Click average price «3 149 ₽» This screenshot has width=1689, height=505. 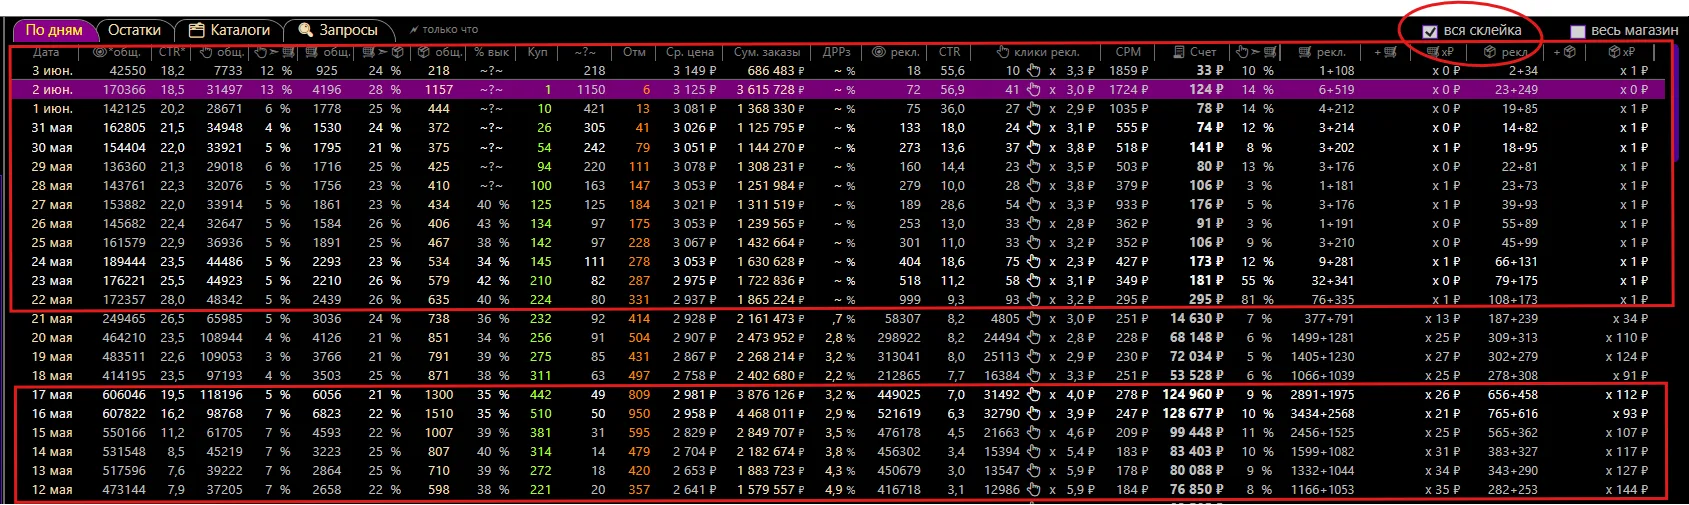pyautogui.click(x=695, y=71)
